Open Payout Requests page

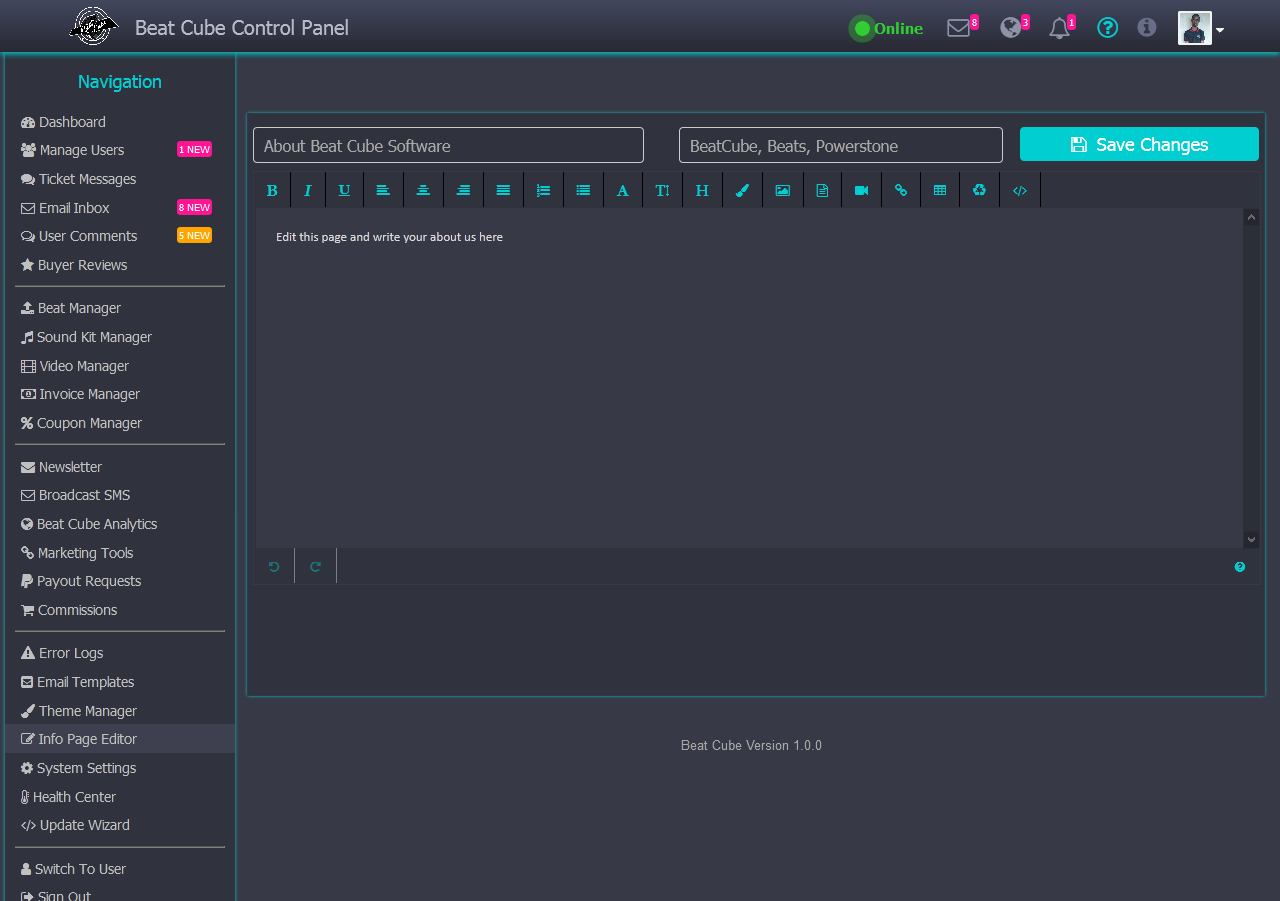click(x=81, y=581)
